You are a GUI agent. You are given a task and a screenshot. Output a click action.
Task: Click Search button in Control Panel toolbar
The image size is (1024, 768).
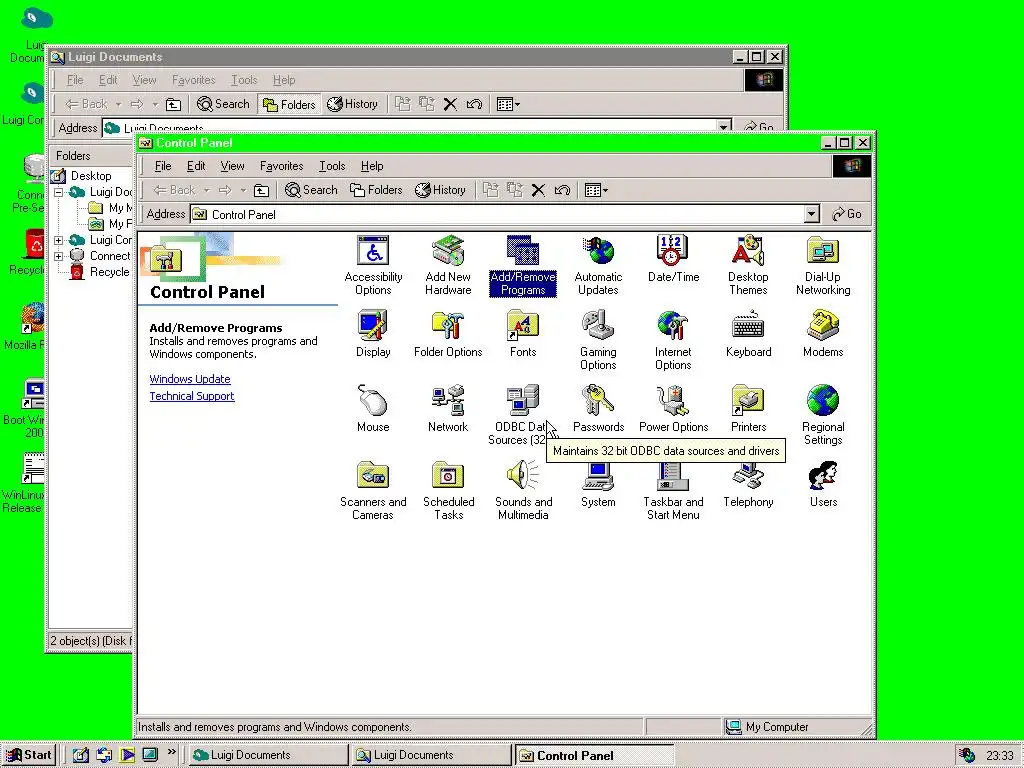pyautogui.click(x=312, y=190)
